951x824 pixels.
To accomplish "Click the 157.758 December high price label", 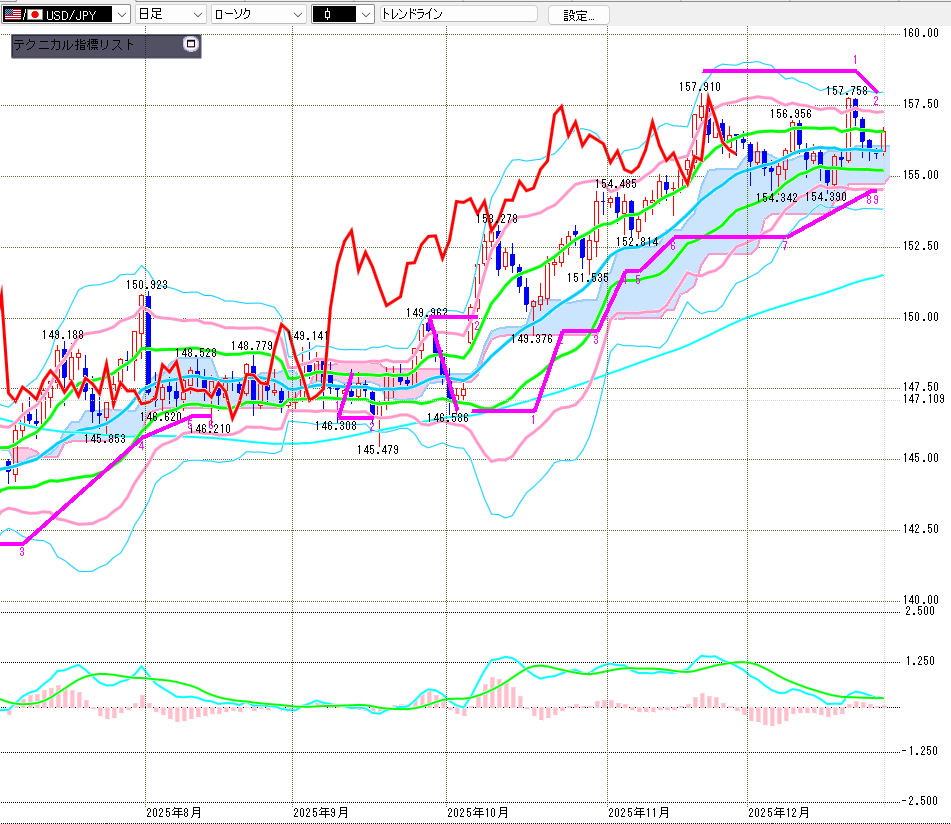I will [x=846, y=91].
